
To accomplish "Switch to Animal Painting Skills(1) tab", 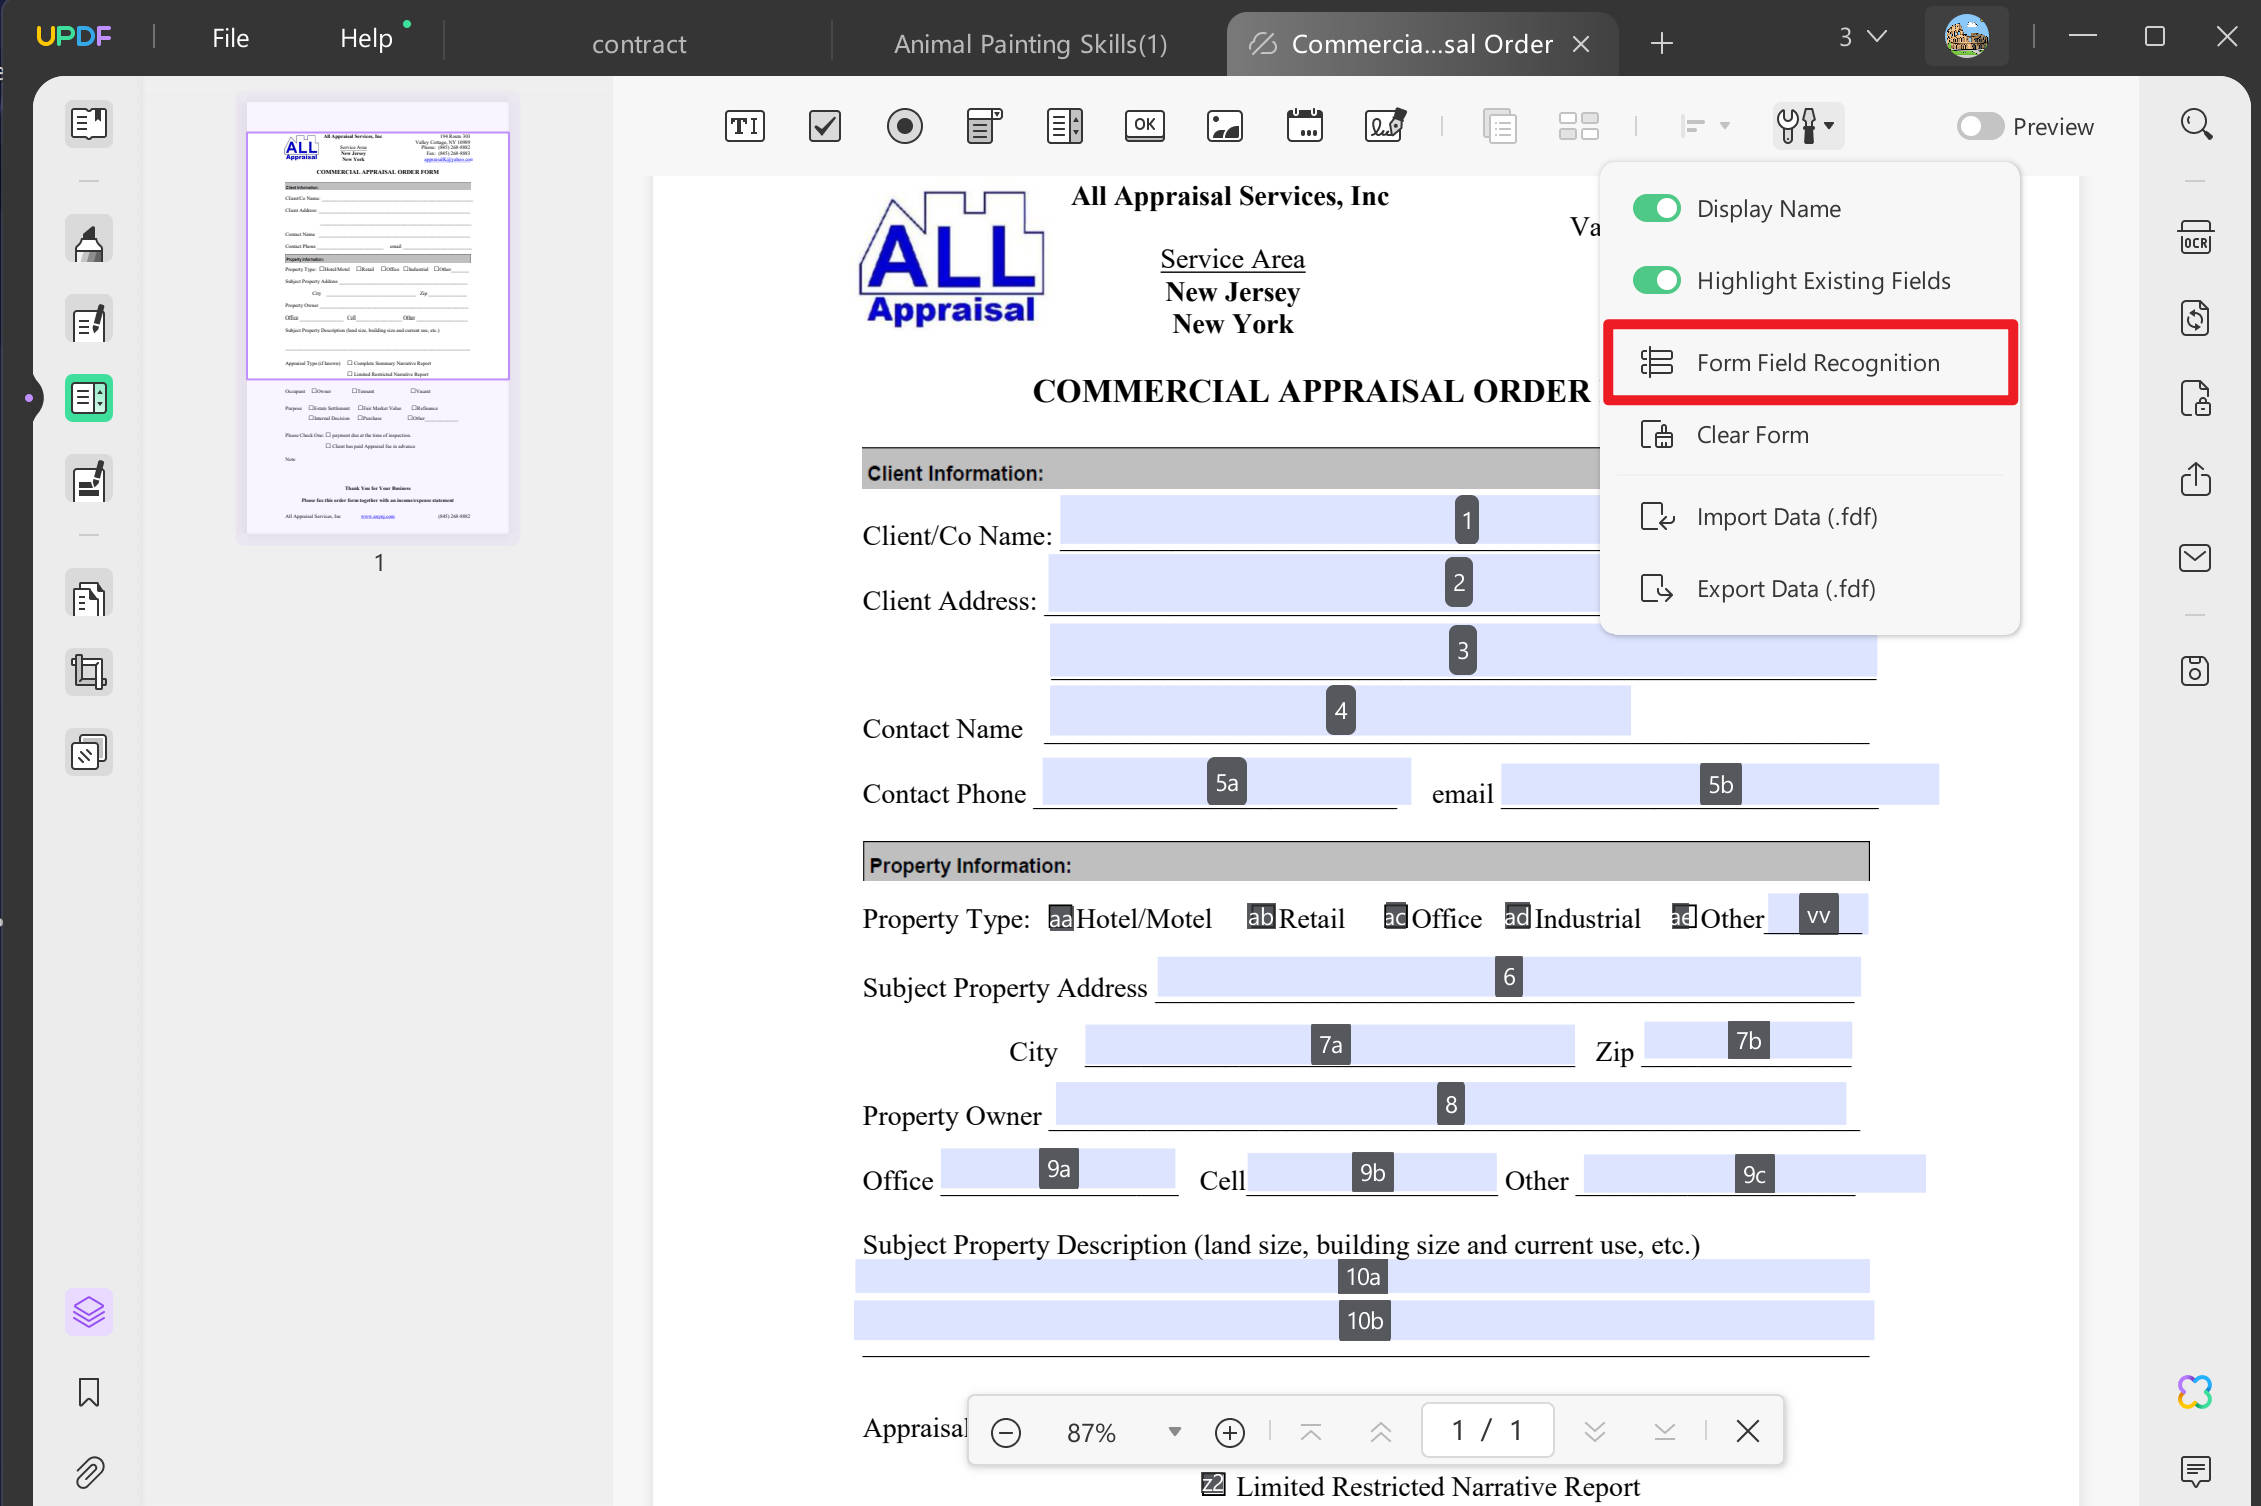I will 1030,44.
